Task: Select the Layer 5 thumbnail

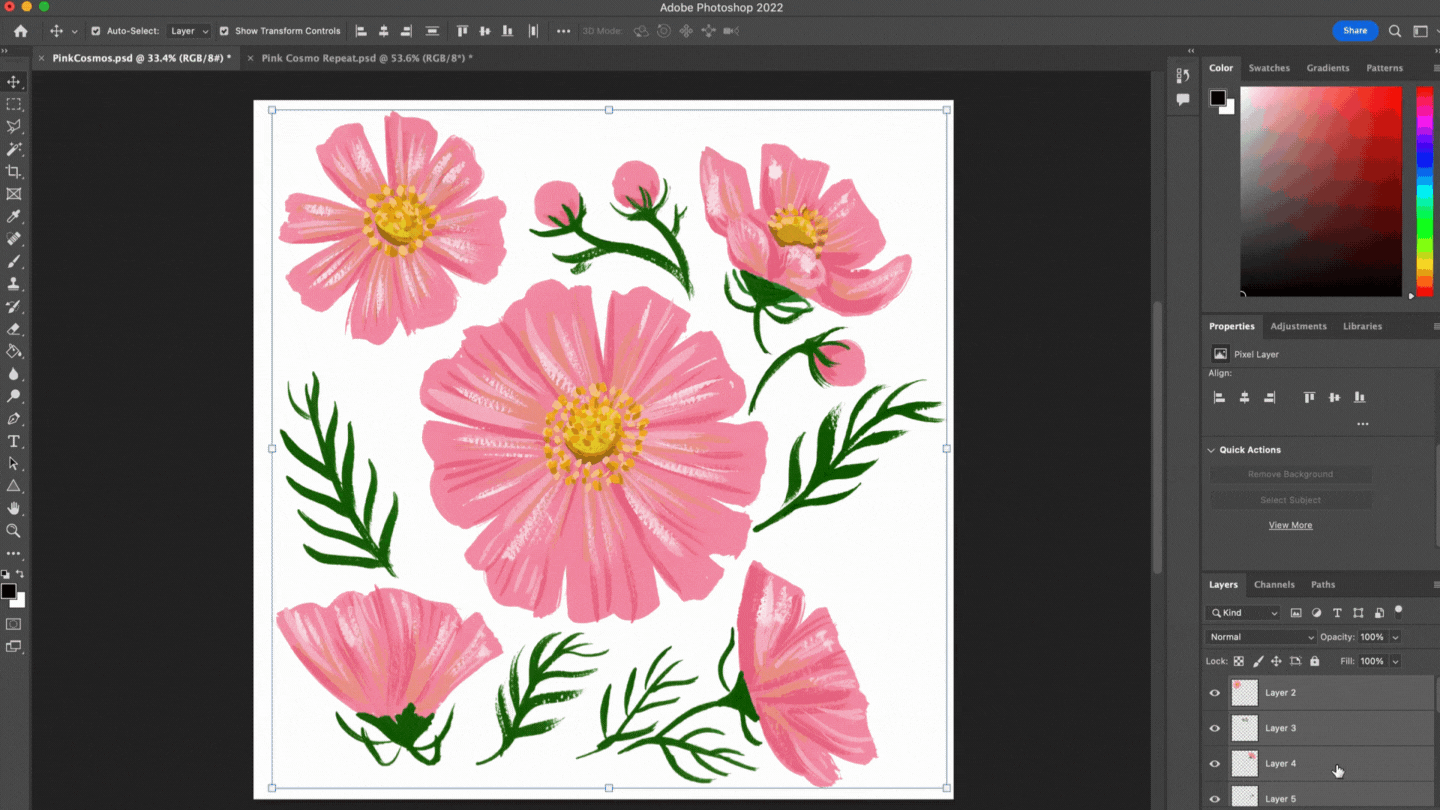Action: point(1244,796)
